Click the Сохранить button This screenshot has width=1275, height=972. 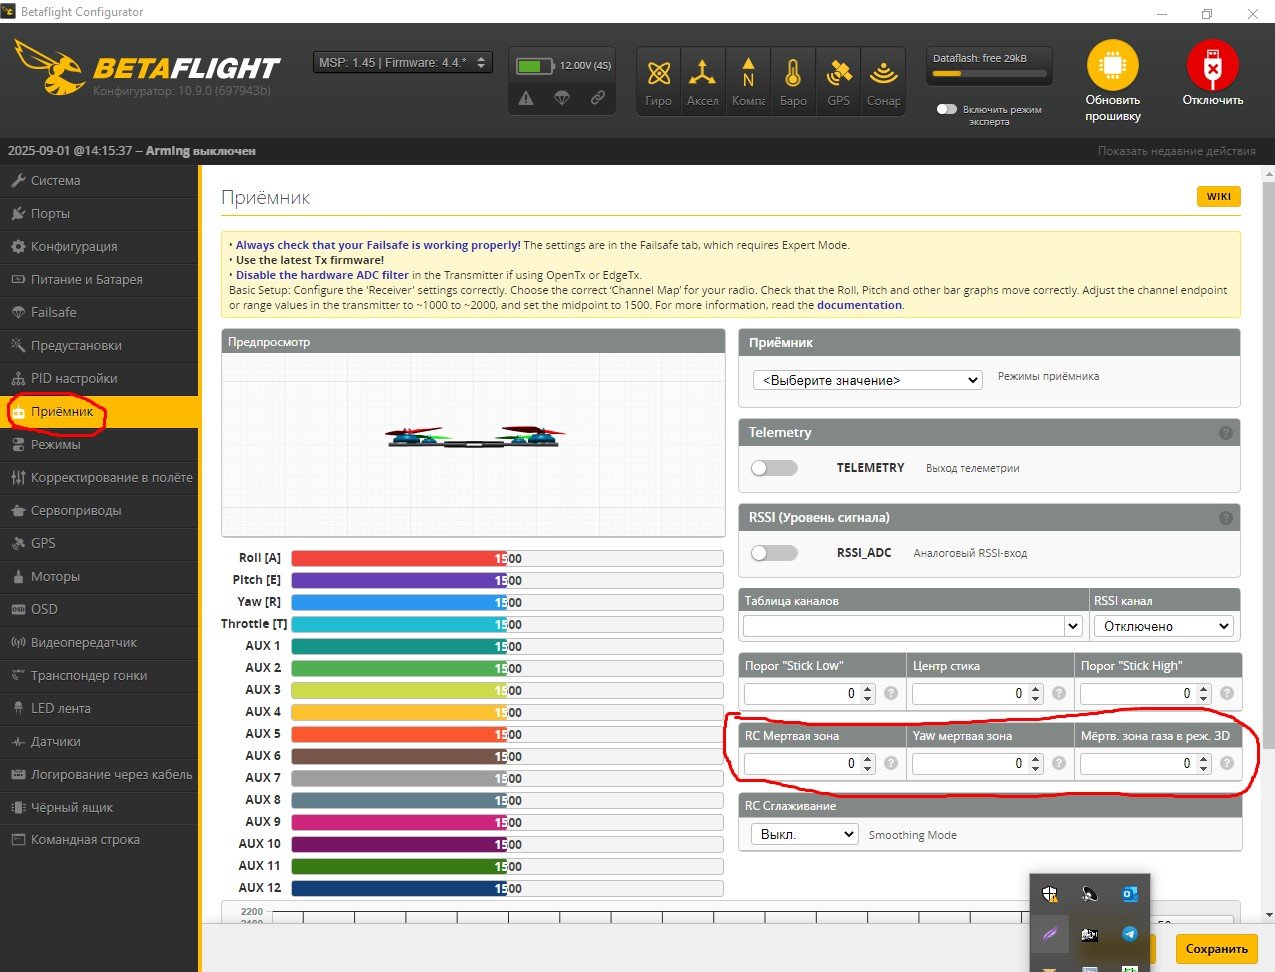(x=1216, y=949)
